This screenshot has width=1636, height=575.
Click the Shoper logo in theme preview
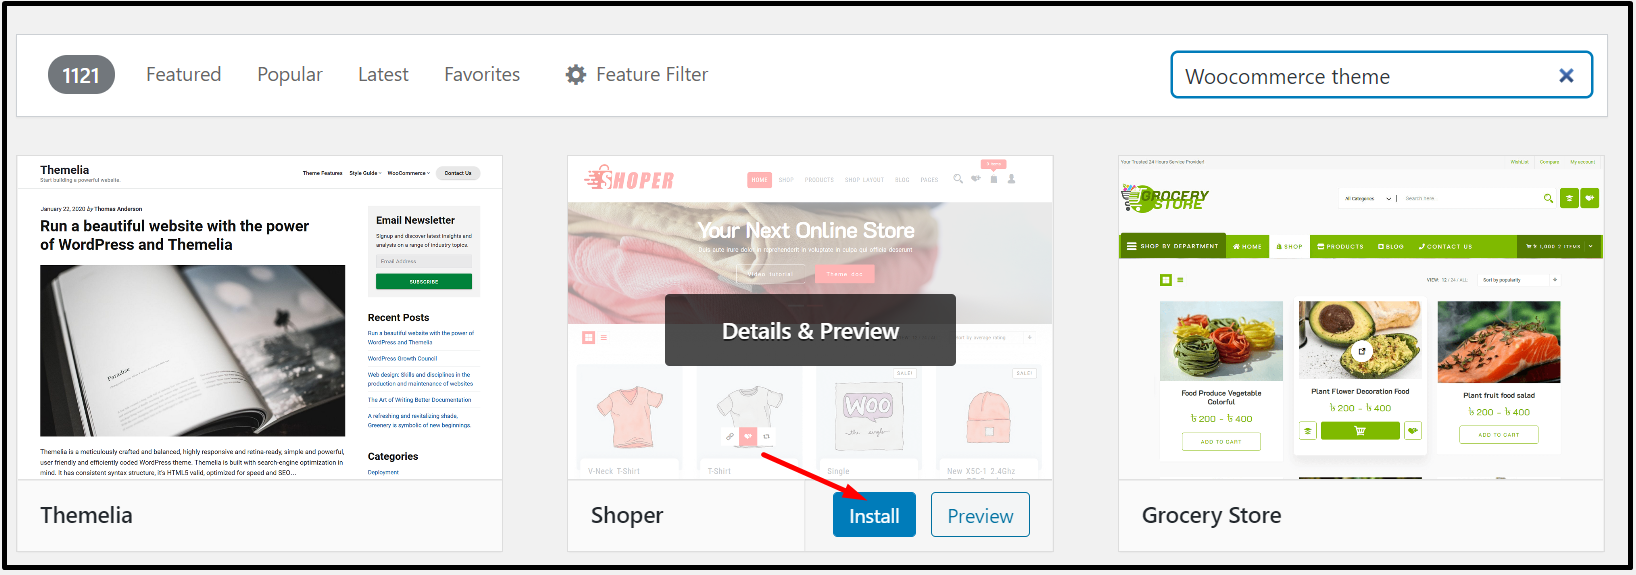[629, 179]
